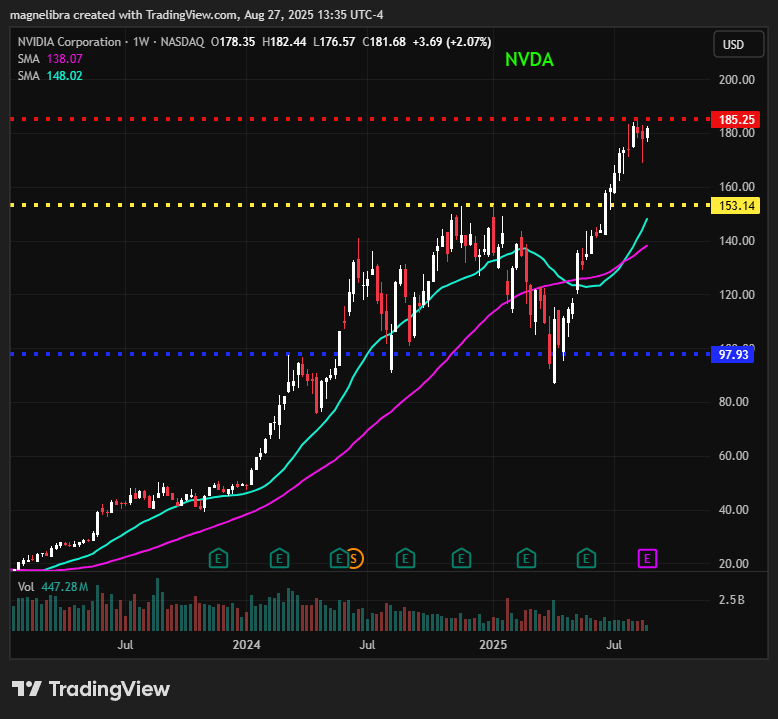Click the 120.00 price axis label
Image resolution: width=778 pixels, height=719 pixels.
click(x=736, y=295)
